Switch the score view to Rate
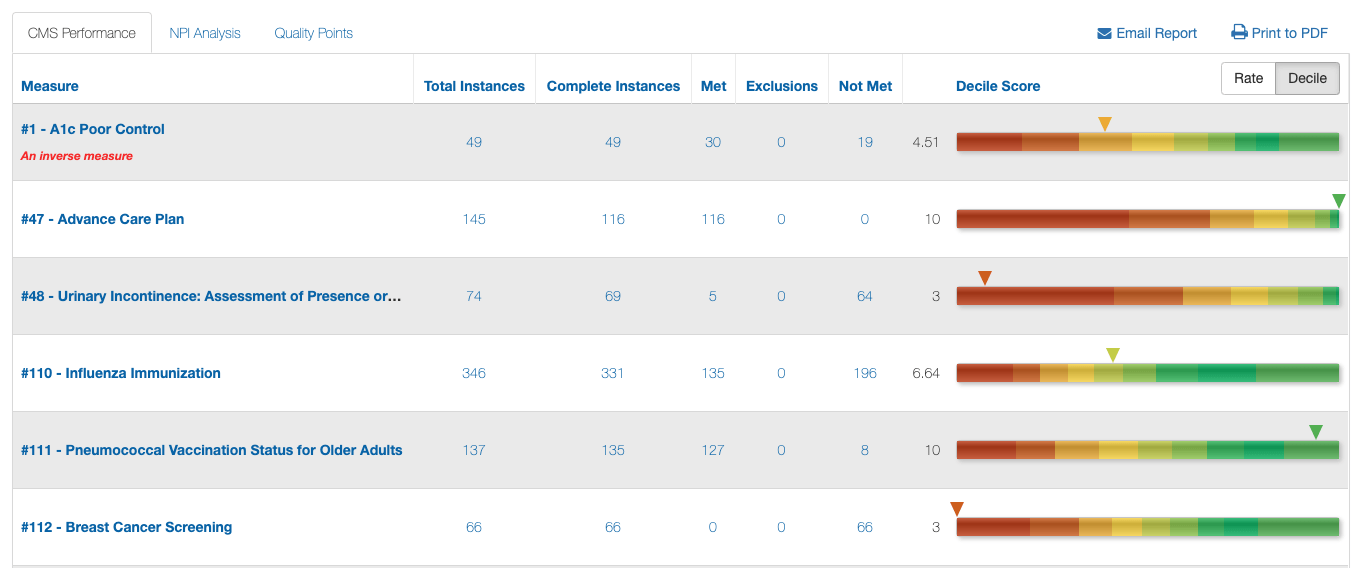The height and width of the screenshot is (568, 1353). (1248, 79)
